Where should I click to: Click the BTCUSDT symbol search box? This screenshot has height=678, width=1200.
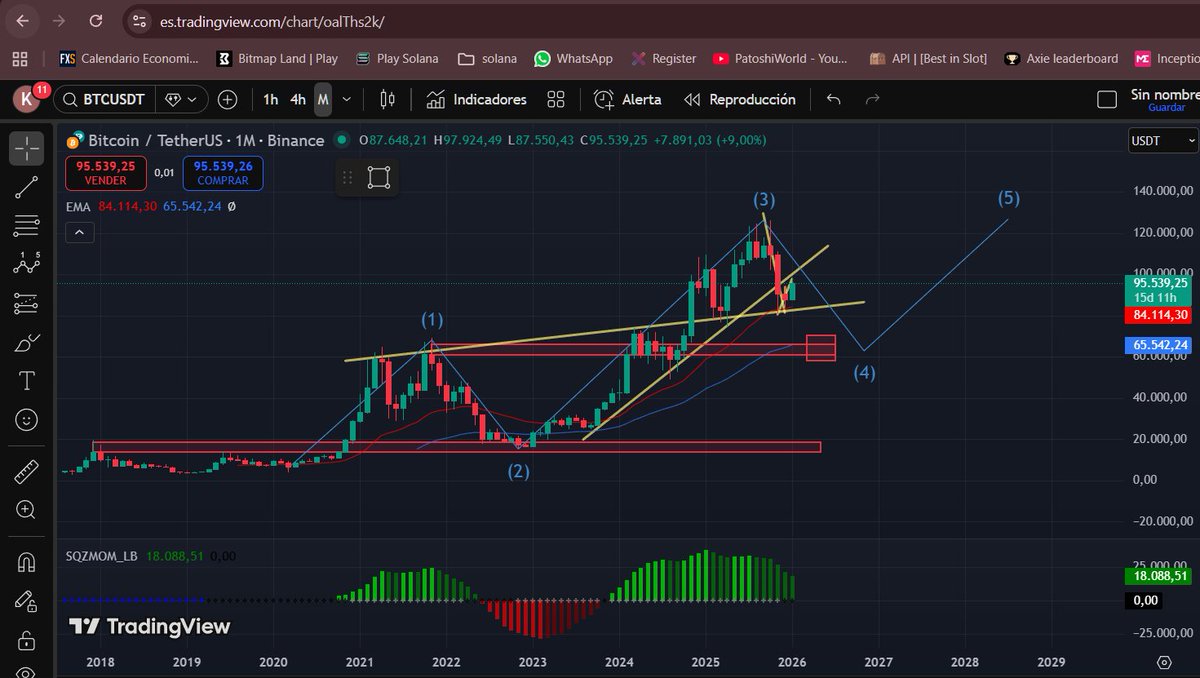point(102,99)
